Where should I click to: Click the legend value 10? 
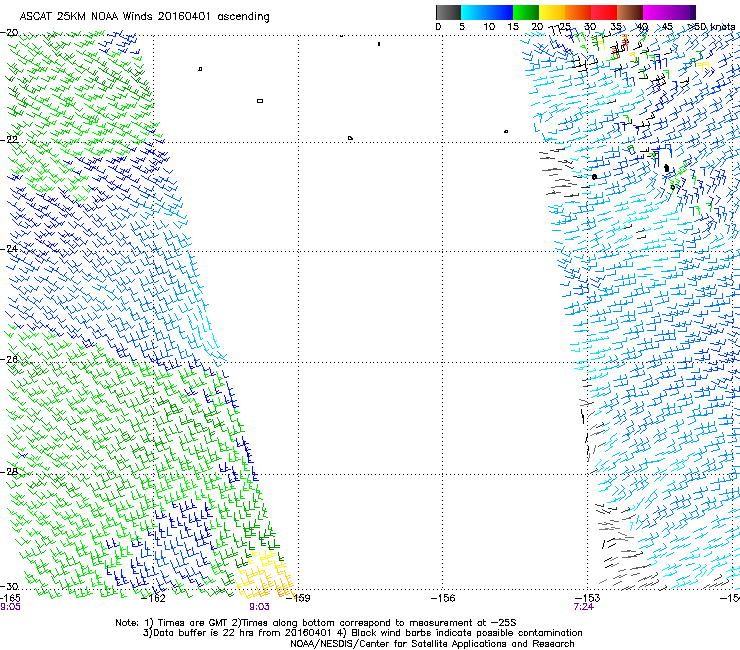pyautogui.click(x=489, y=27)
